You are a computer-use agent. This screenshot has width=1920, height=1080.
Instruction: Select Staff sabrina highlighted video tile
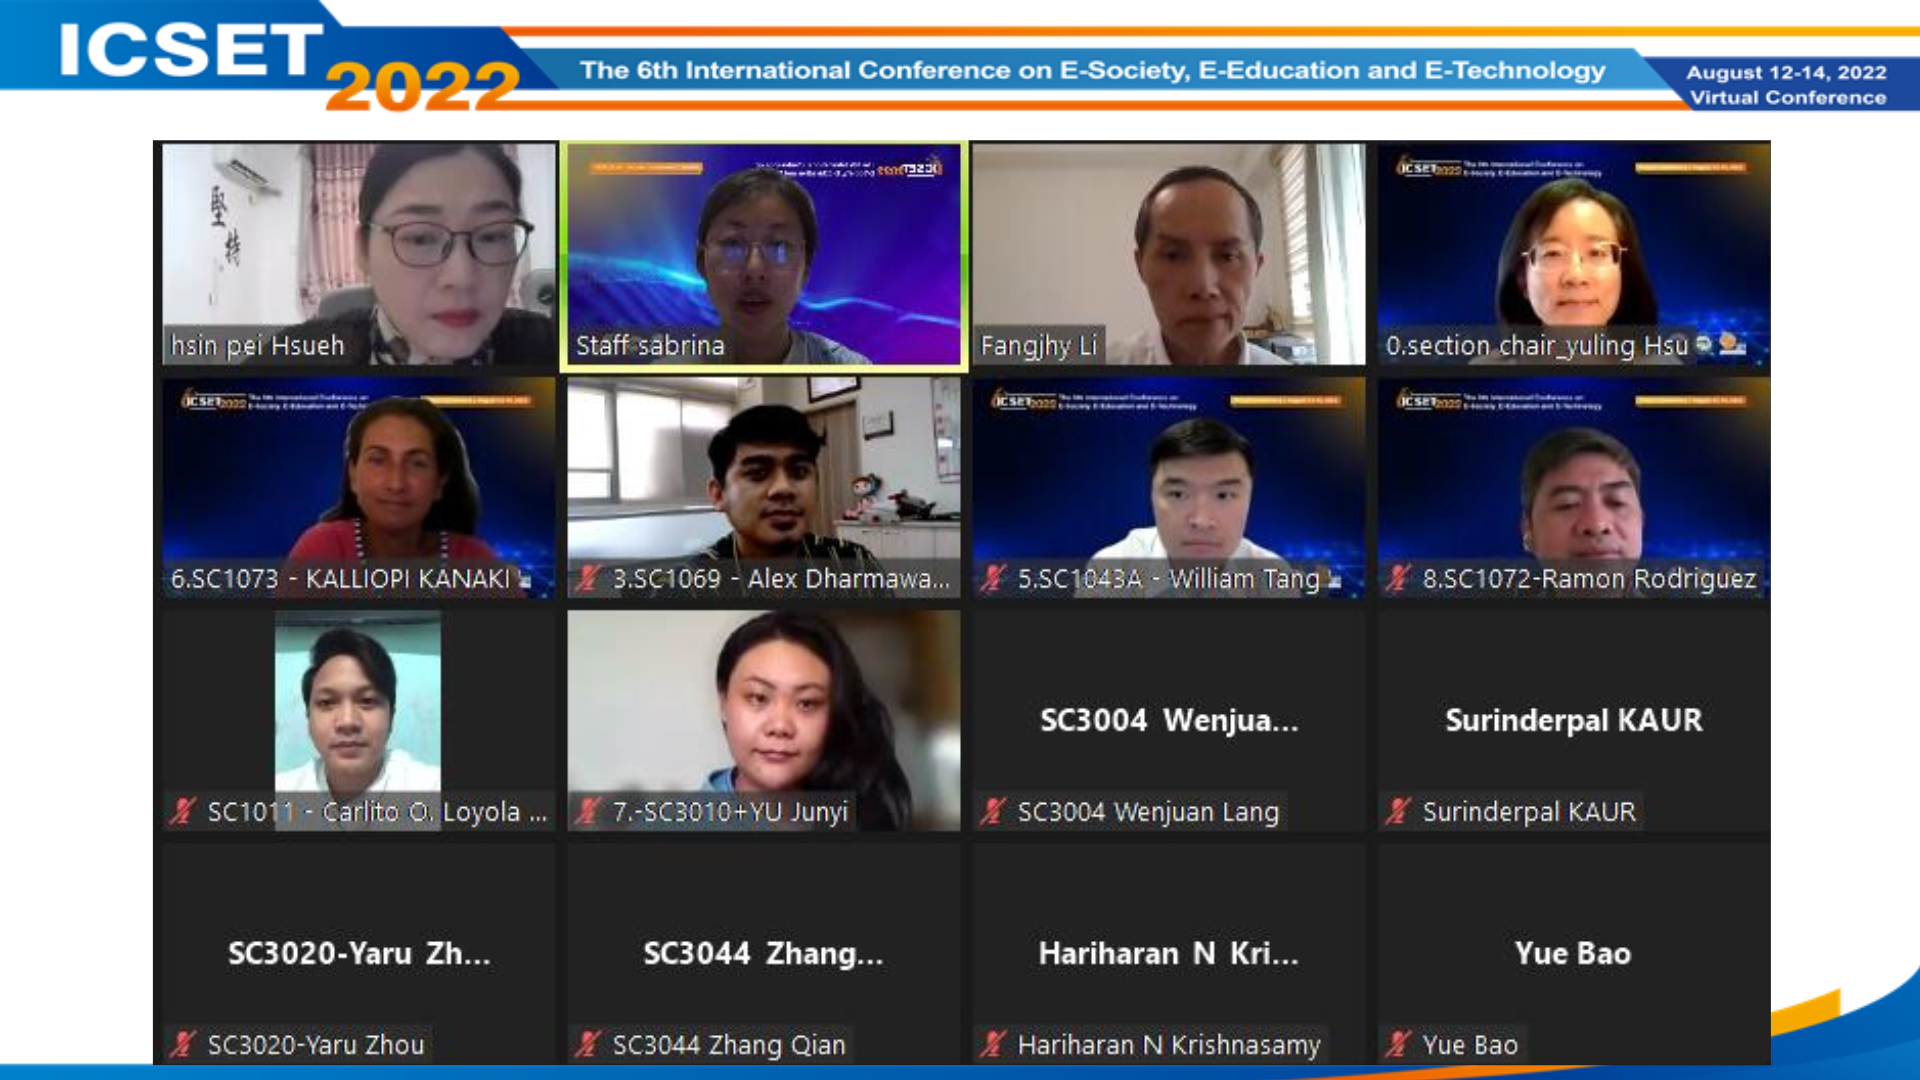764,254
